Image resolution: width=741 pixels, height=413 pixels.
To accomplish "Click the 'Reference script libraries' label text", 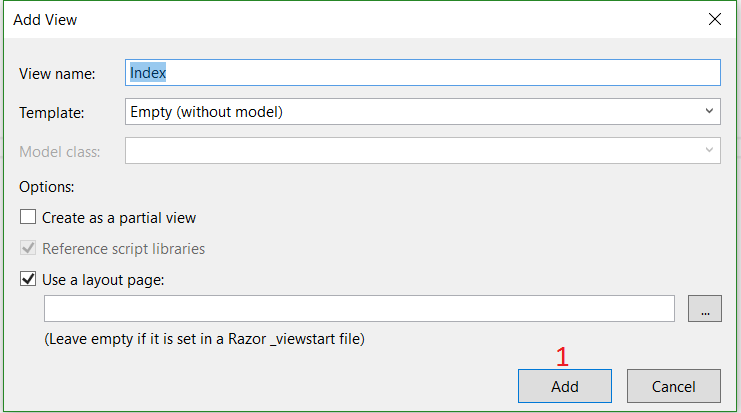I will coord(123,248).
